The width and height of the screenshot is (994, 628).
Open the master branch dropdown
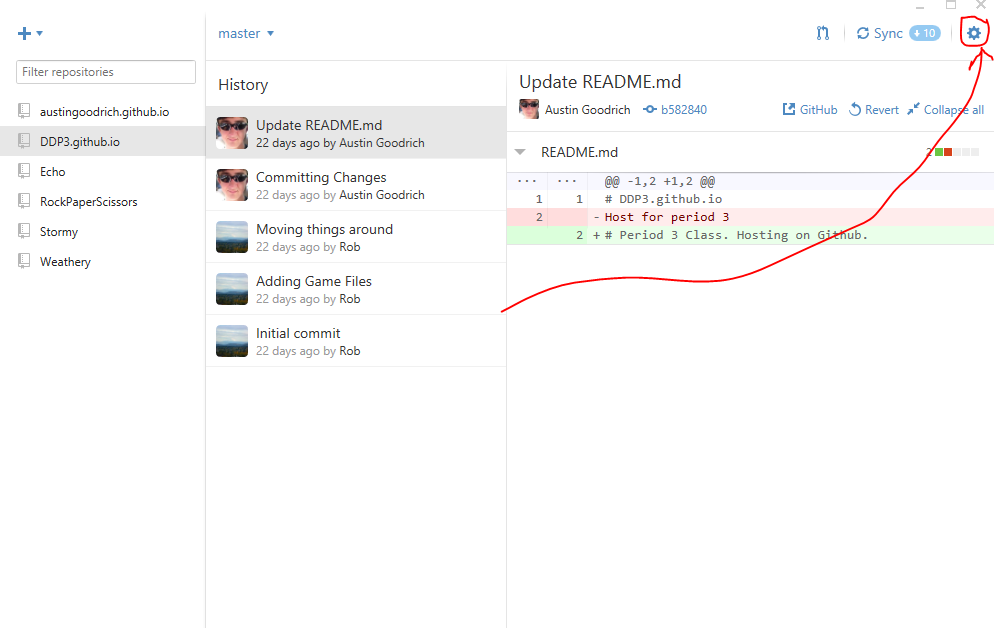coord(246,33)
